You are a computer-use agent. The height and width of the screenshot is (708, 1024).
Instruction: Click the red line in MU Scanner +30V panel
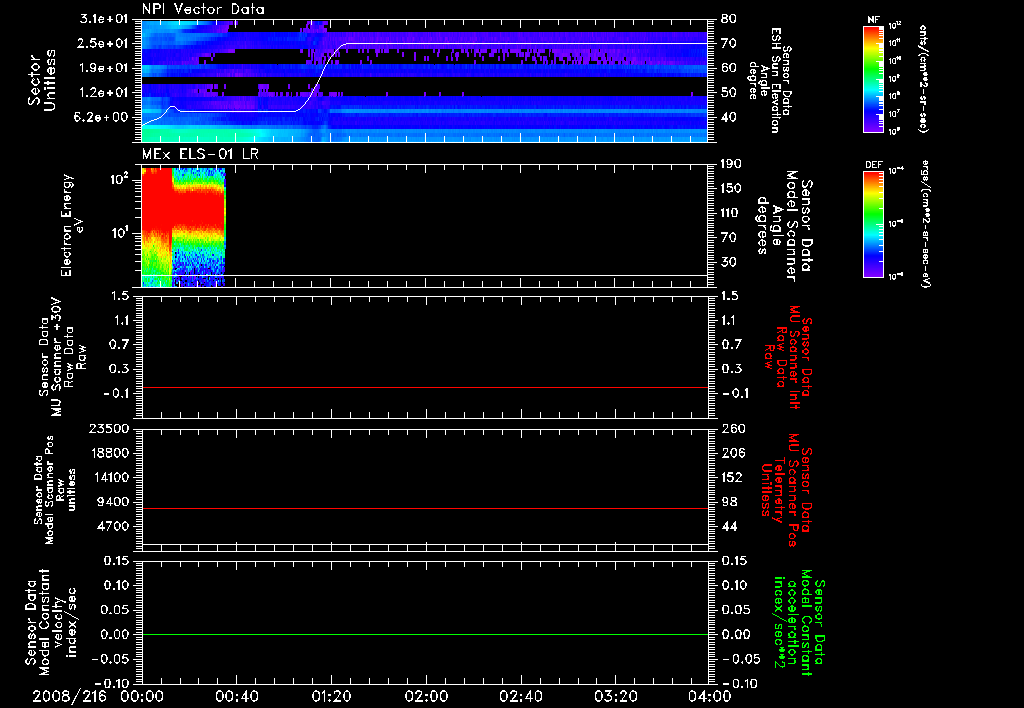424,388
